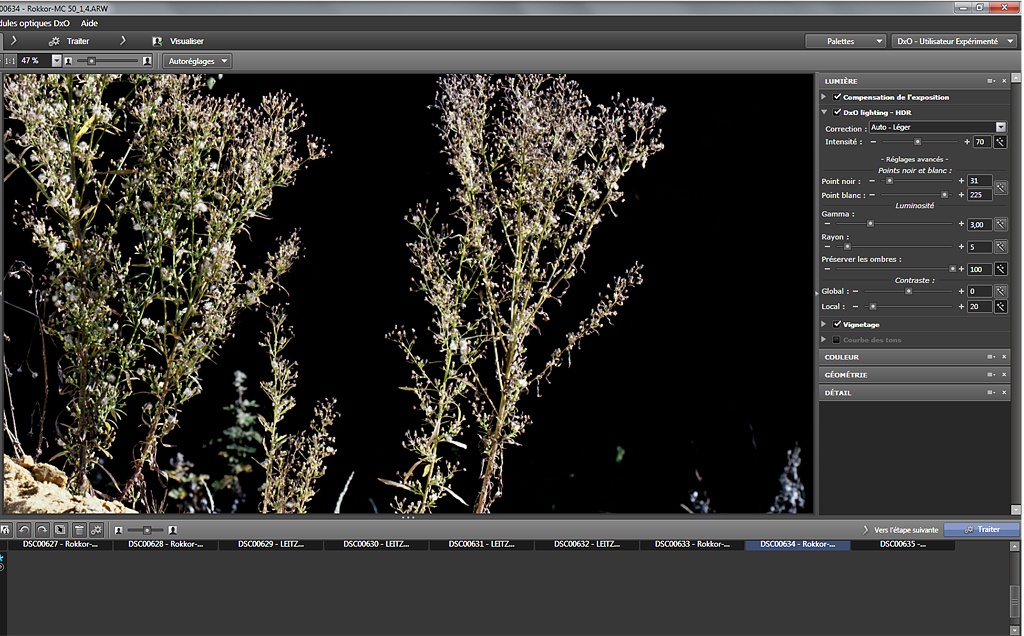Click the zoom in large portrait icon near 47 %
This screenshot has width=1024, height=636.
[147, 61]
